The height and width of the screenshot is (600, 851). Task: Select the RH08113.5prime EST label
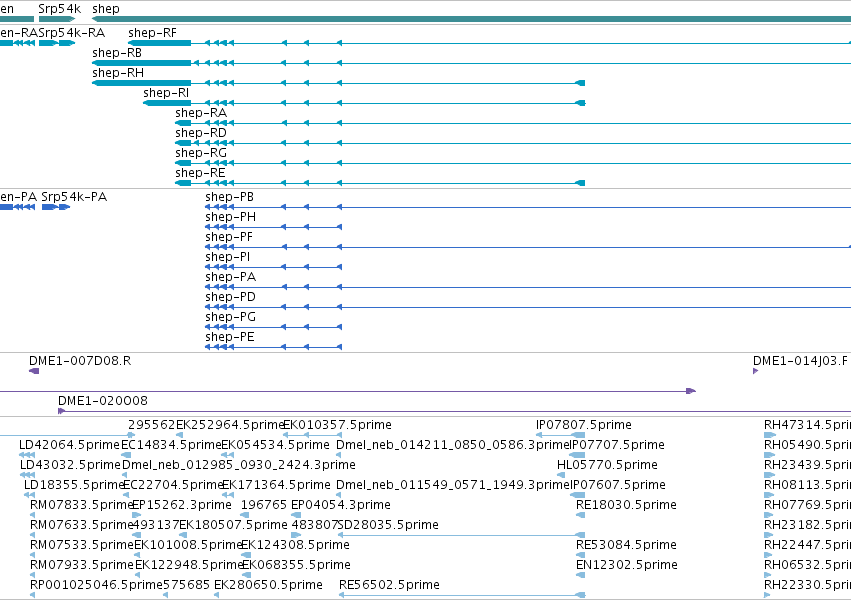[x=807, y=485]
